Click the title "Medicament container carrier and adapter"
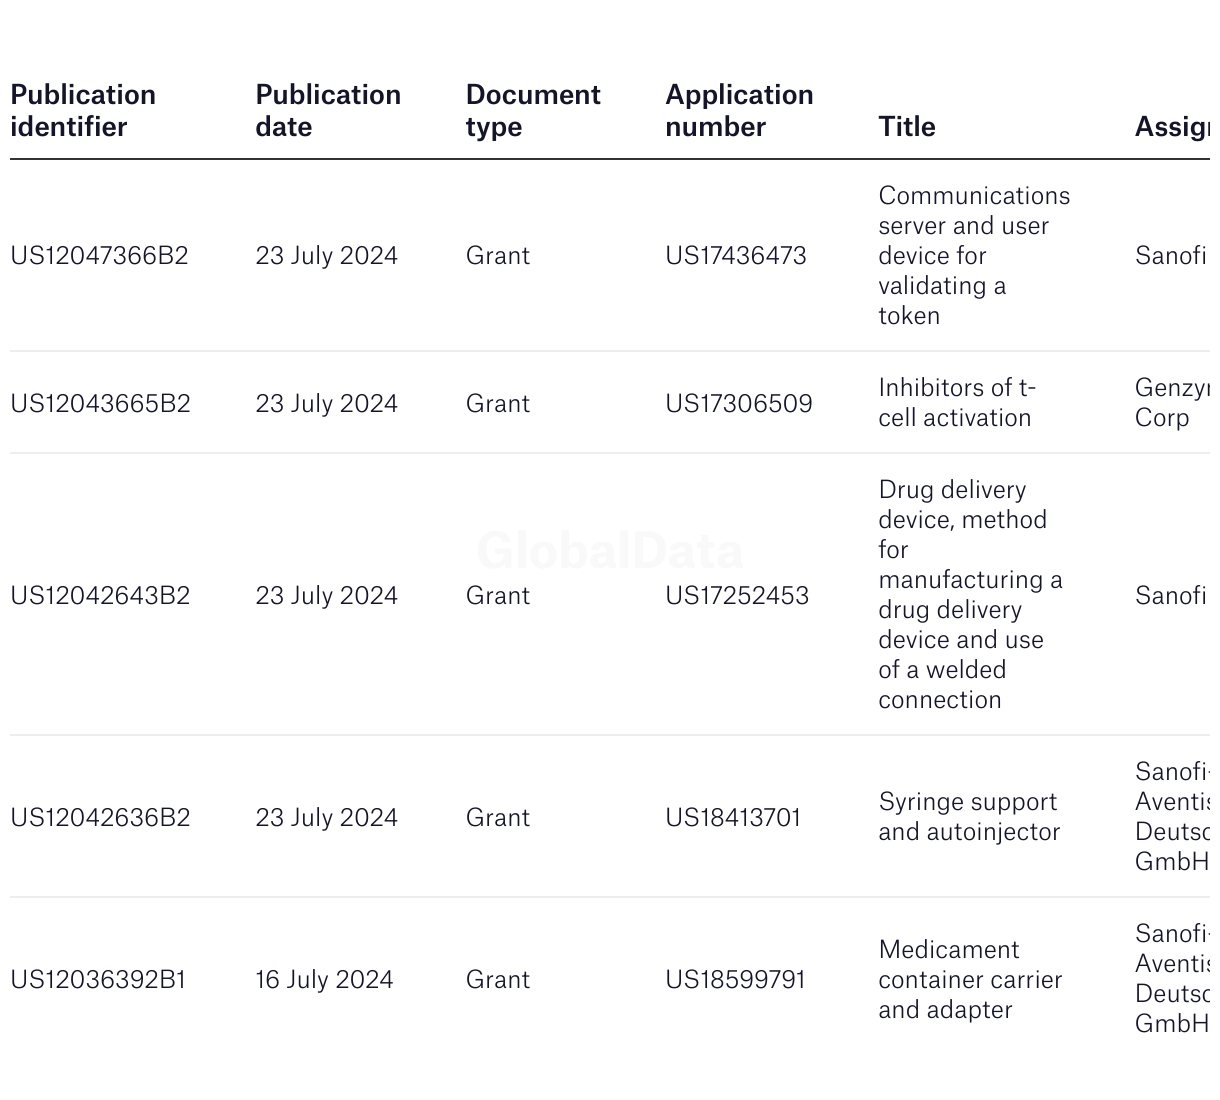 click(x=970, y=980)
